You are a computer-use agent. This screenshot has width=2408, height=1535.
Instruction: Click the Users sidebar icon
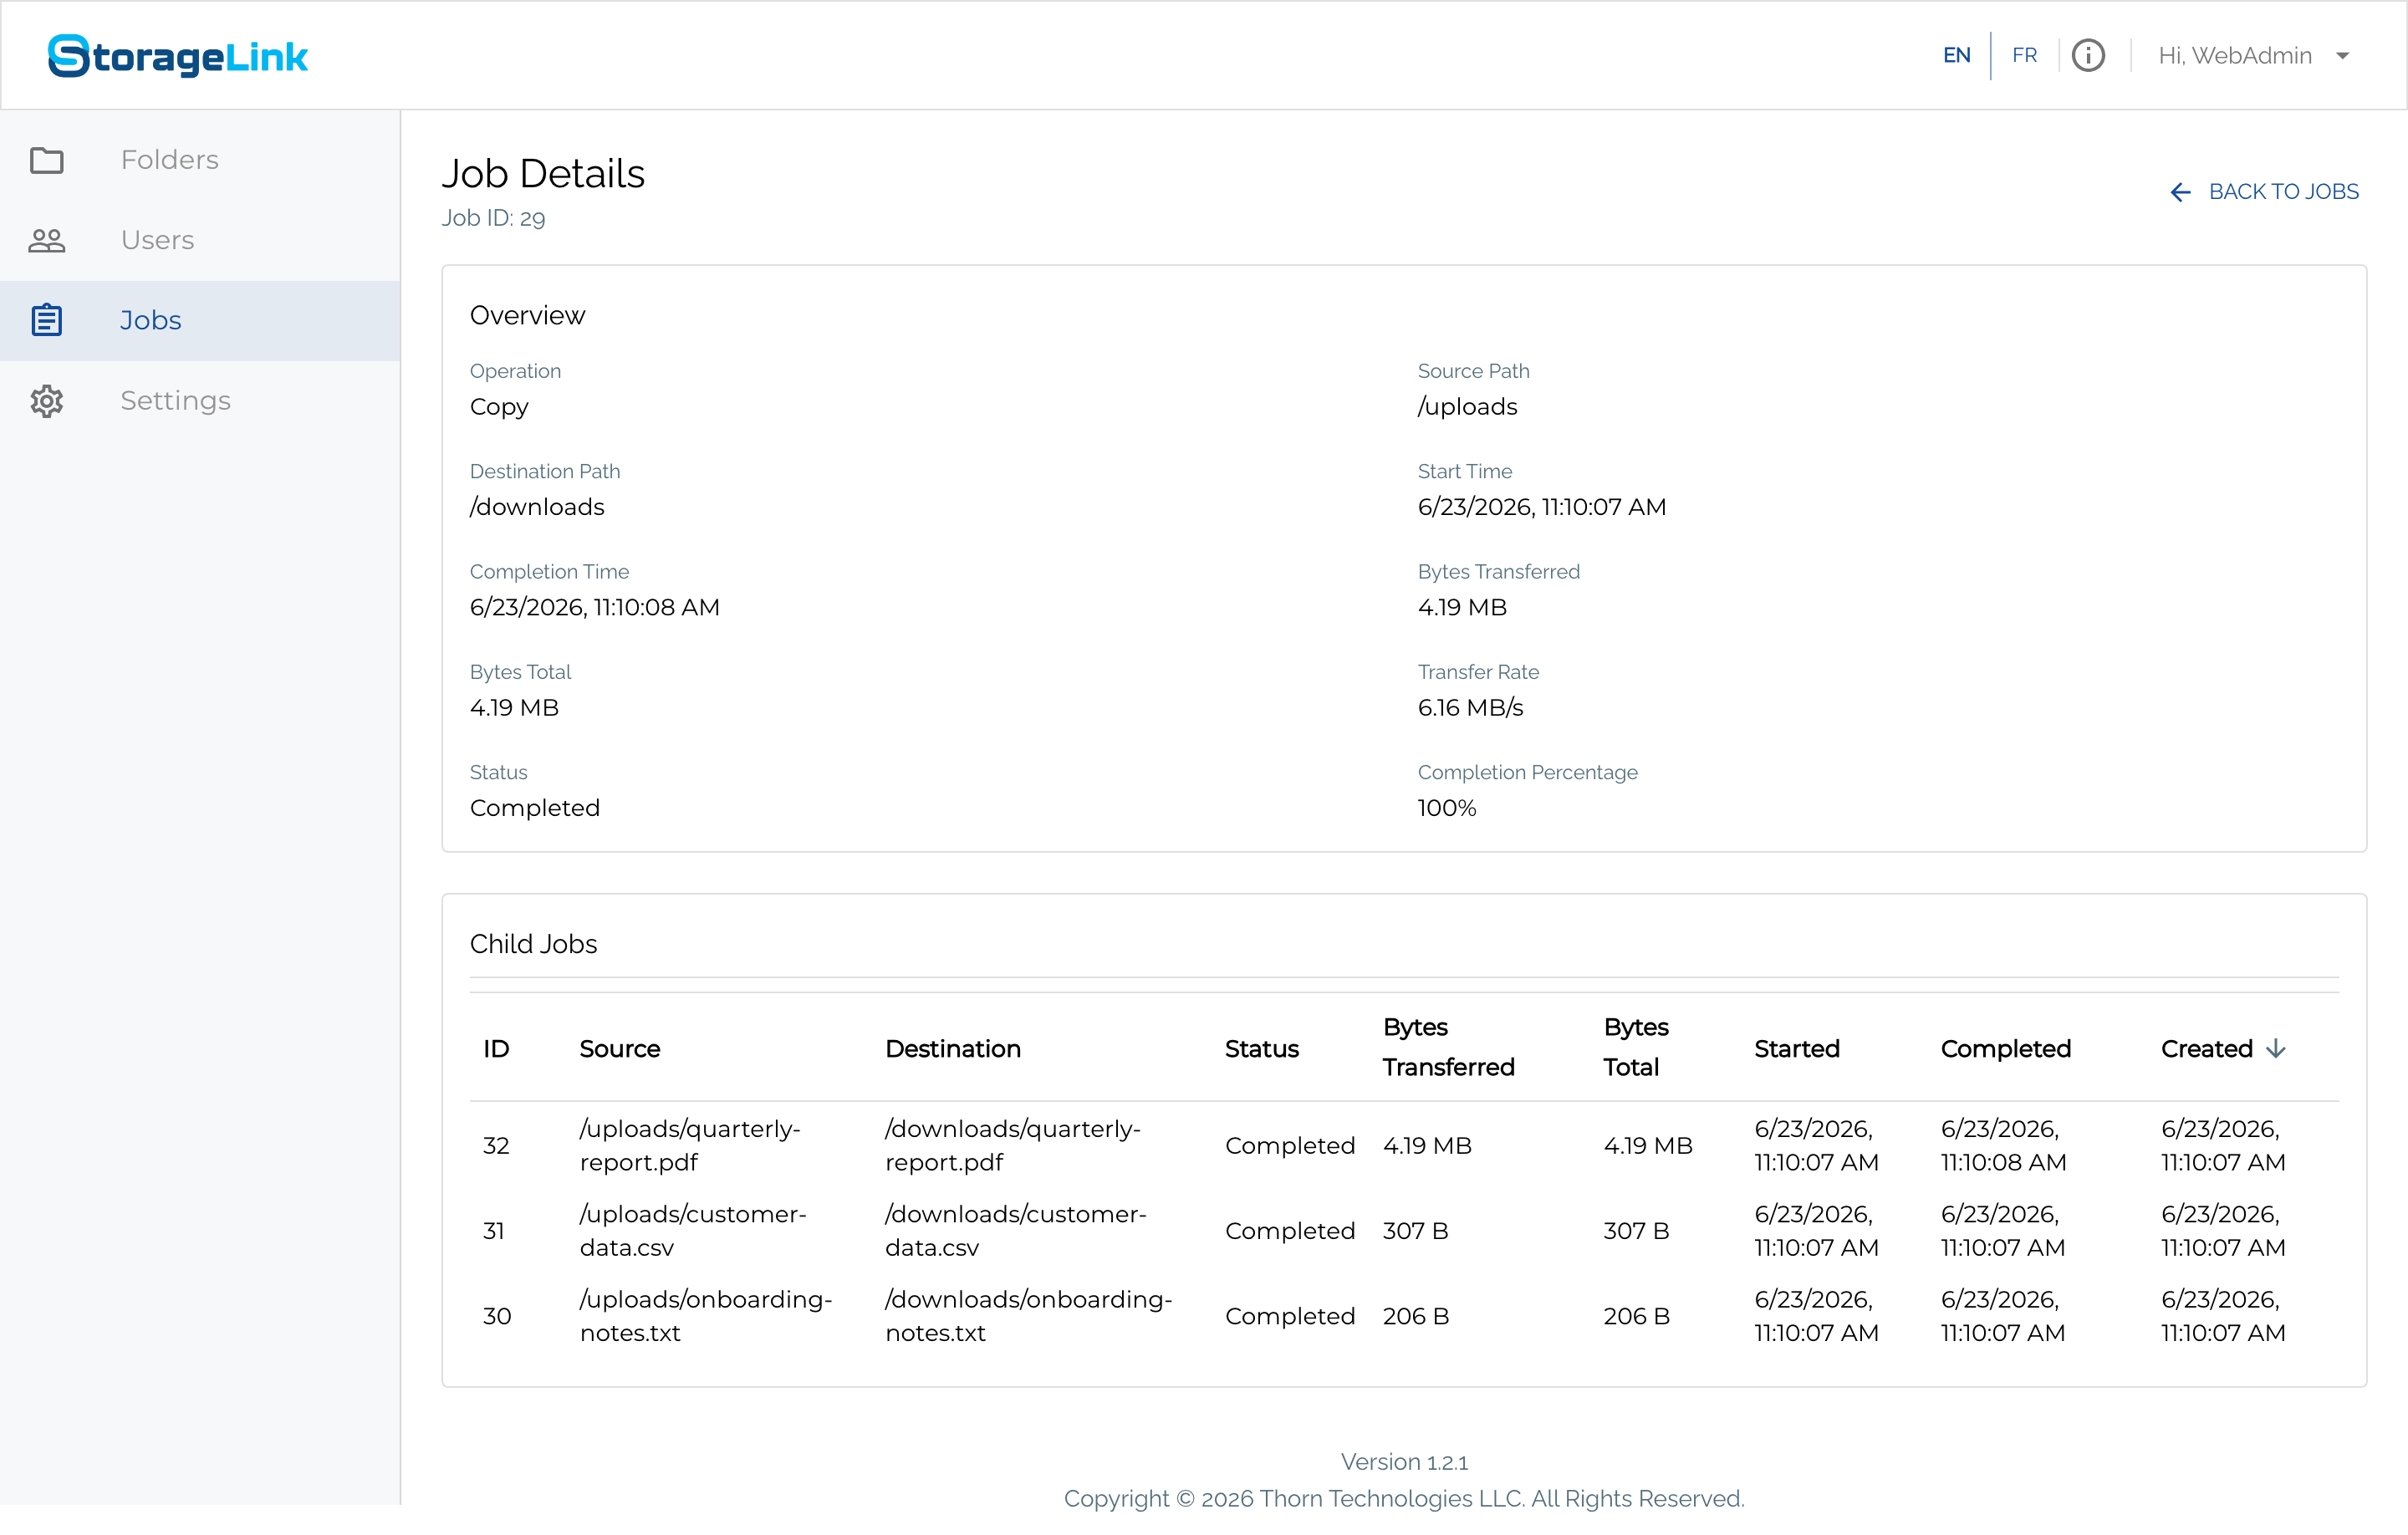pos(47,240)
